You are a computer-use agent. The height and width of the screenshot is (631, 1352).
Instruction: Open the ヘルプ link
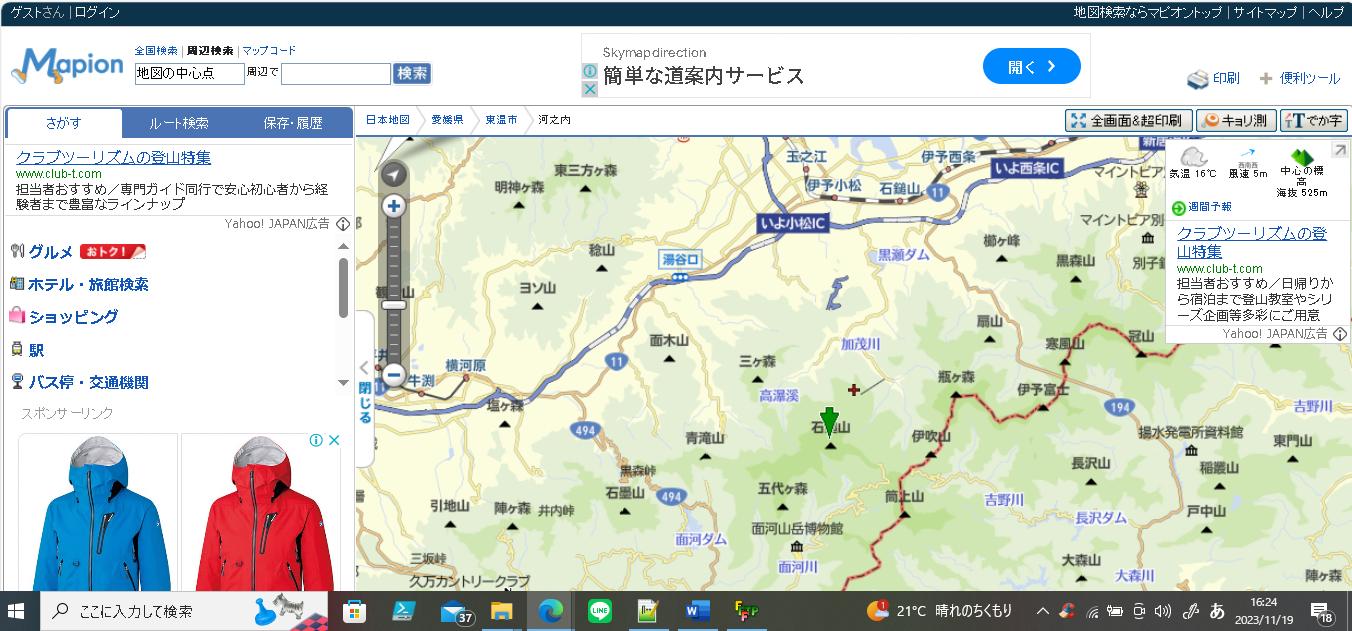pyautogui.click(x=1327, y=13)
